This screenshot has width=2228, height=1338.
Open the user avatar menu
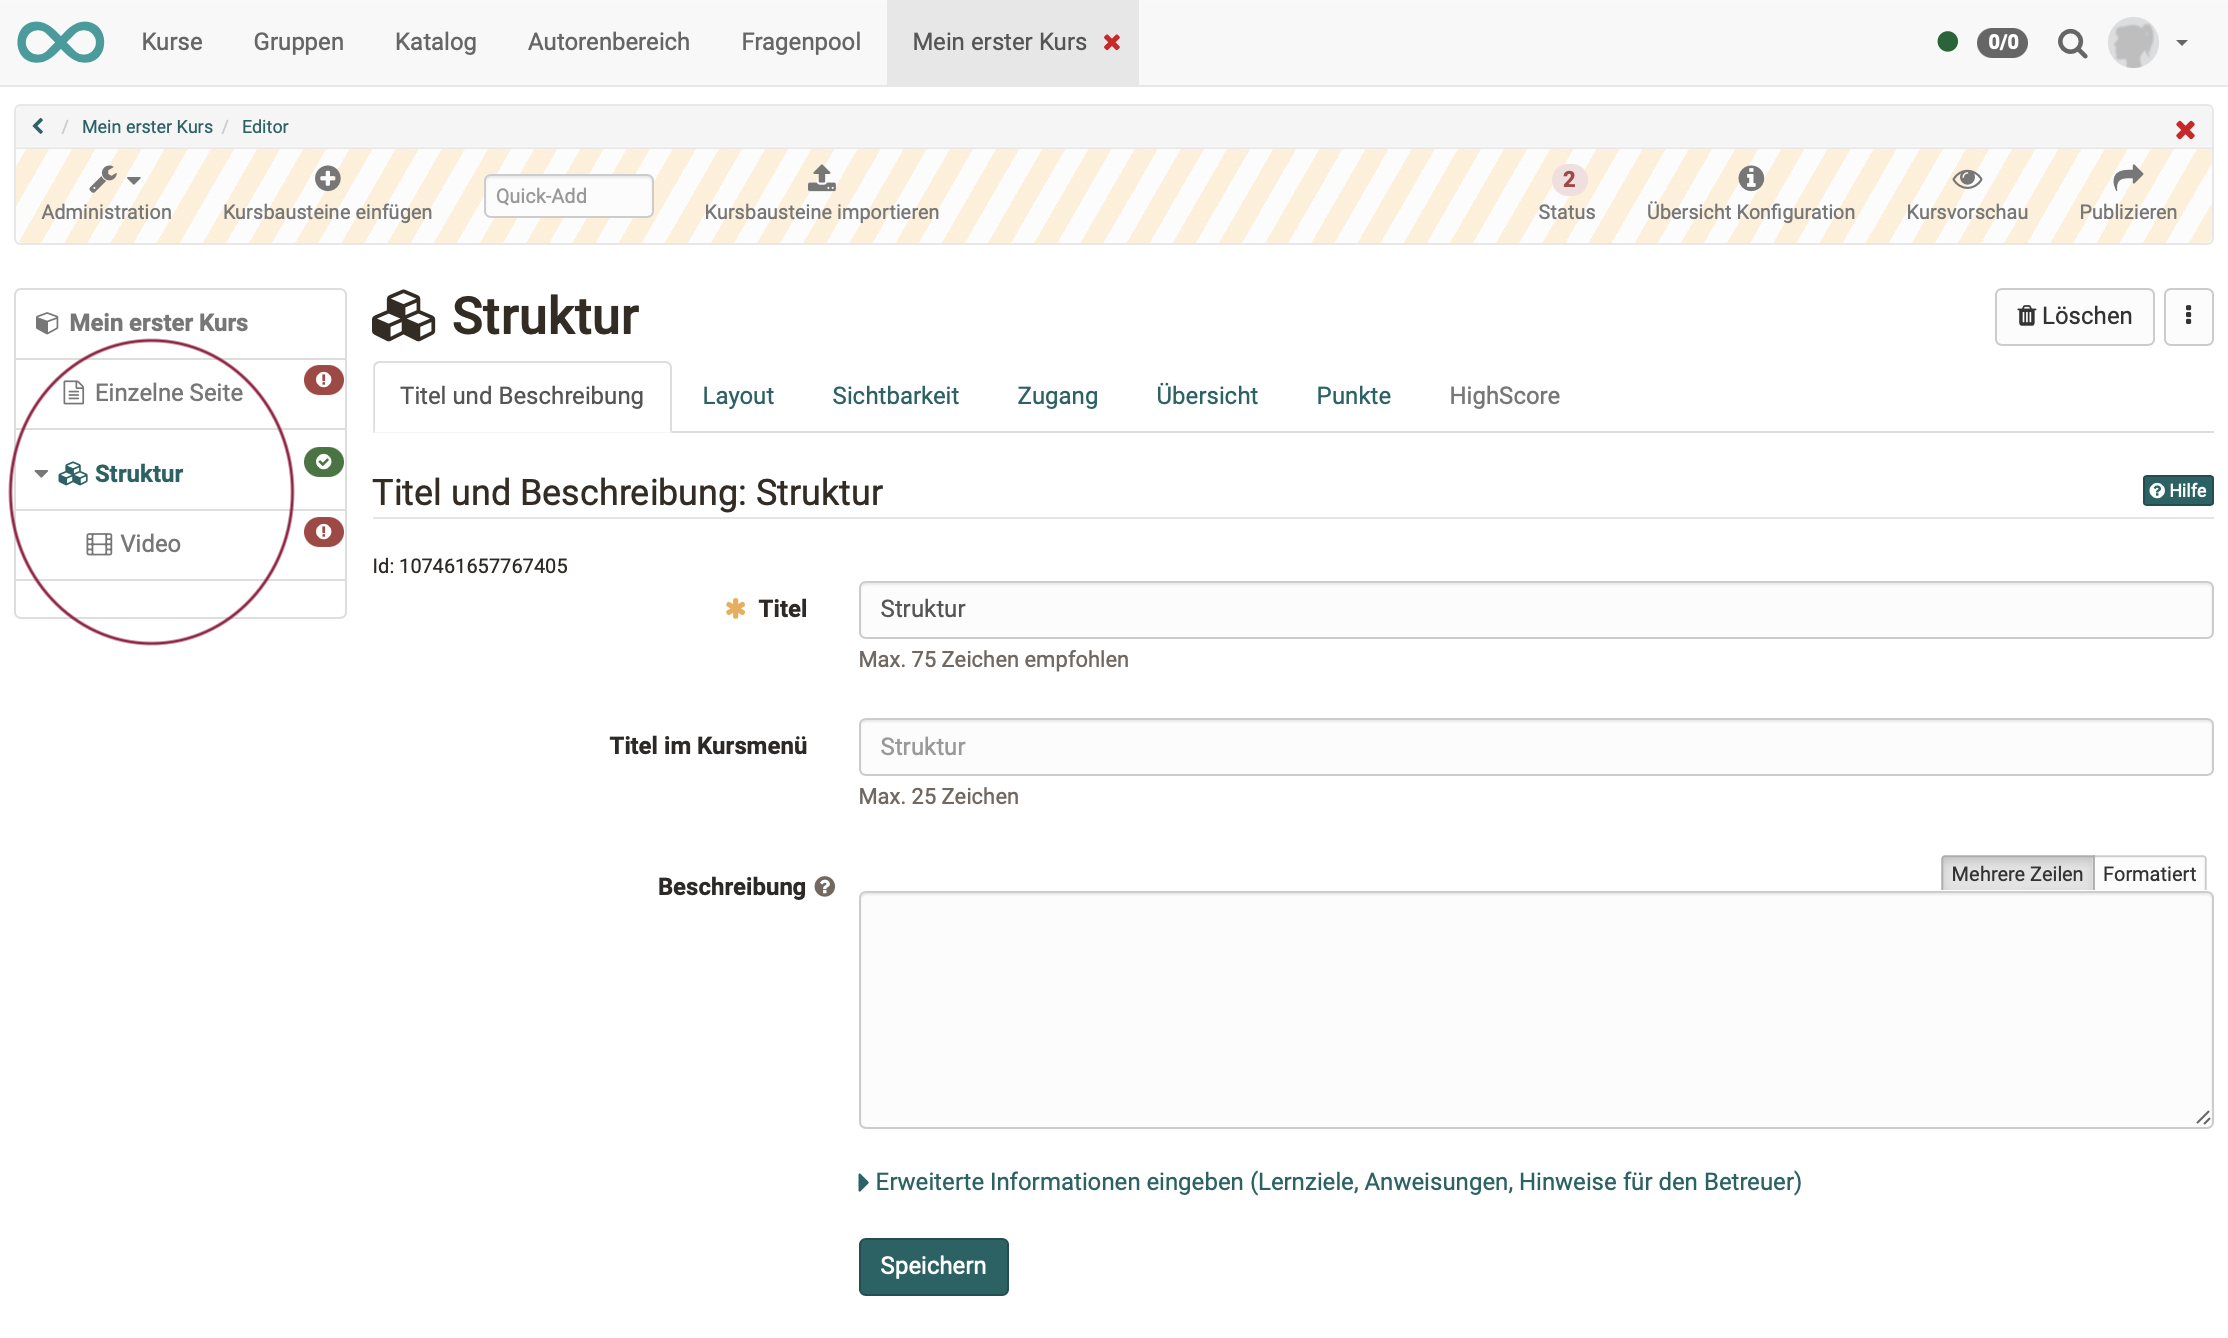[2149, 43]
